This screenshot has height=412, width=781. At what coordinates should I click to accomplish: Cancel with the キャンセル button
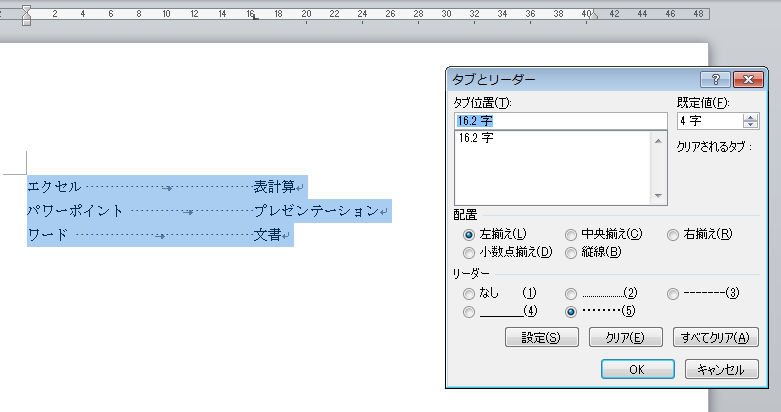click(721, 369)
